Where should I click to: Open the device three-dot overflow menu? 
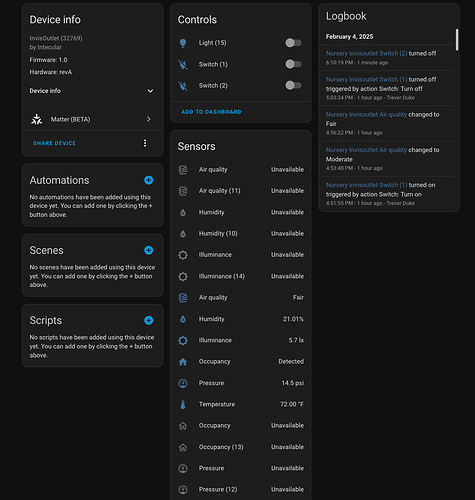(x=145, y=143)
